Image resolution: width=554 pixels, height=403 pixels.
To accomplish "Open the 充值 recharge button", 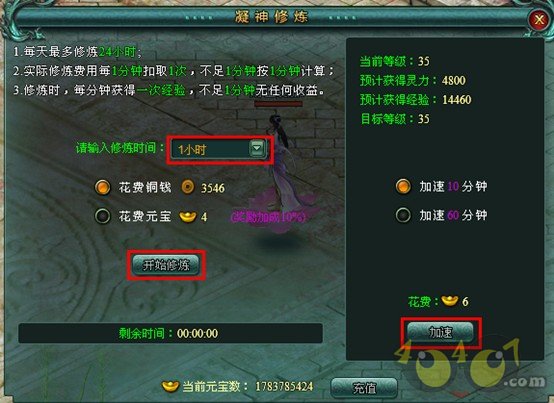I will [x=364, y=388].
